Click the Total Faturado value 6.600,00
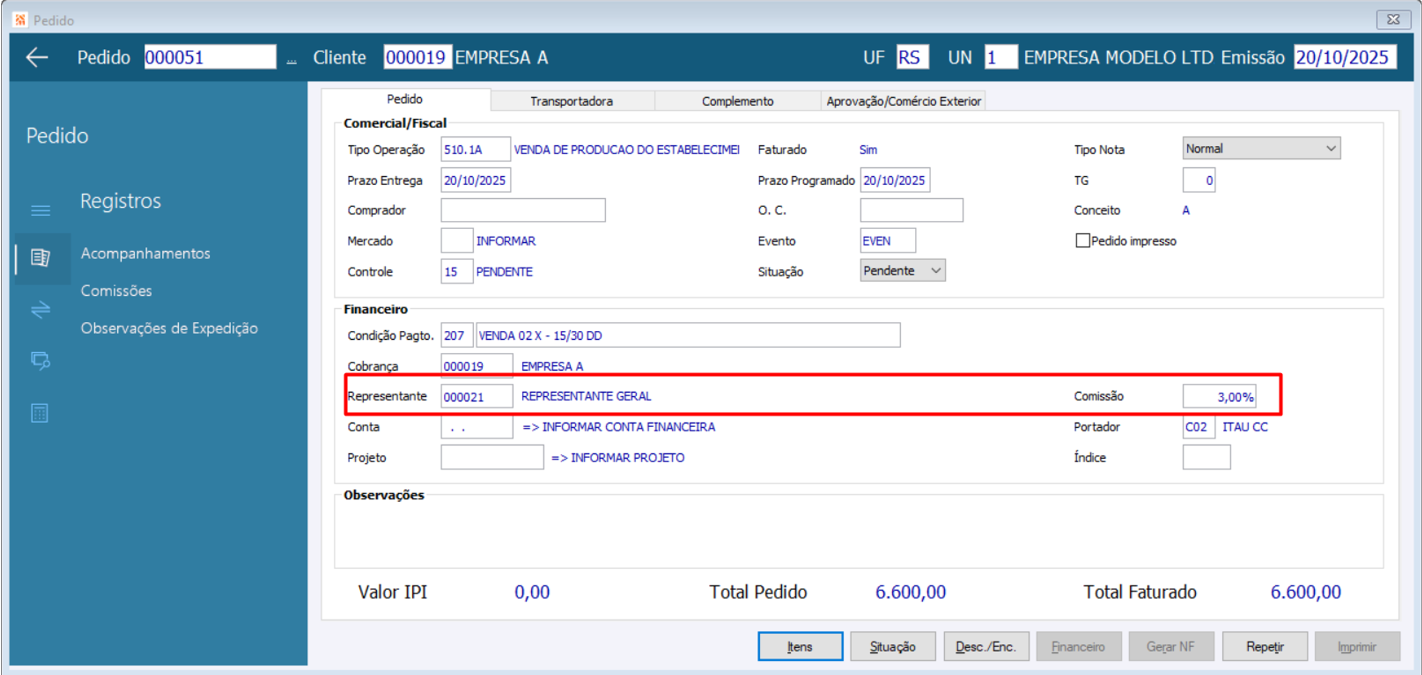The image size is (1422, 675). point(1306,592)
